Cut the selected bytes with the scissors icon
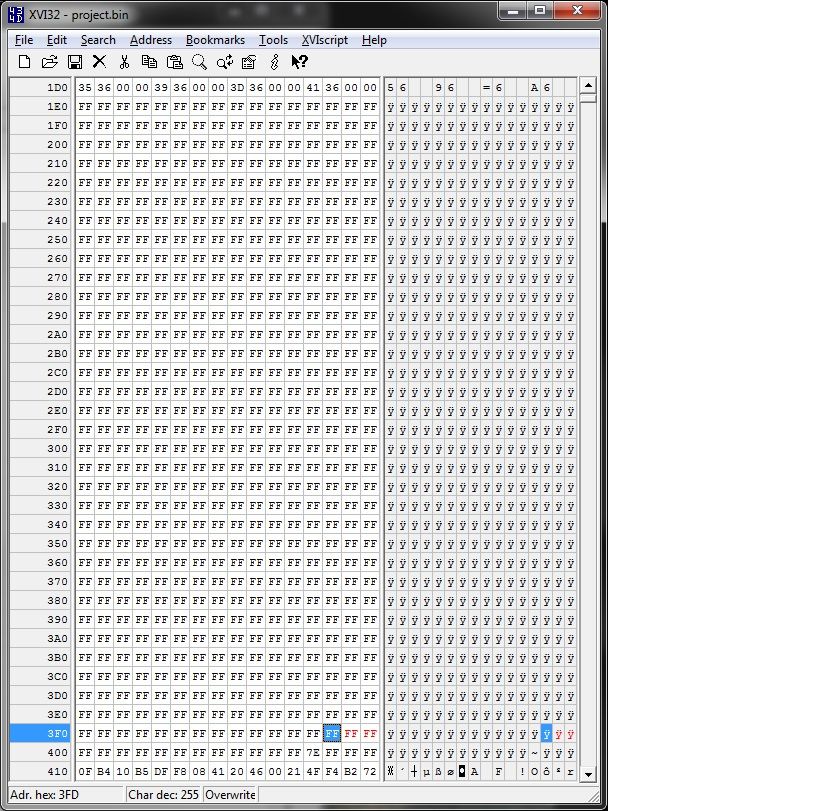This screenshot has width=819, height=811. click(x=124, y=61)
